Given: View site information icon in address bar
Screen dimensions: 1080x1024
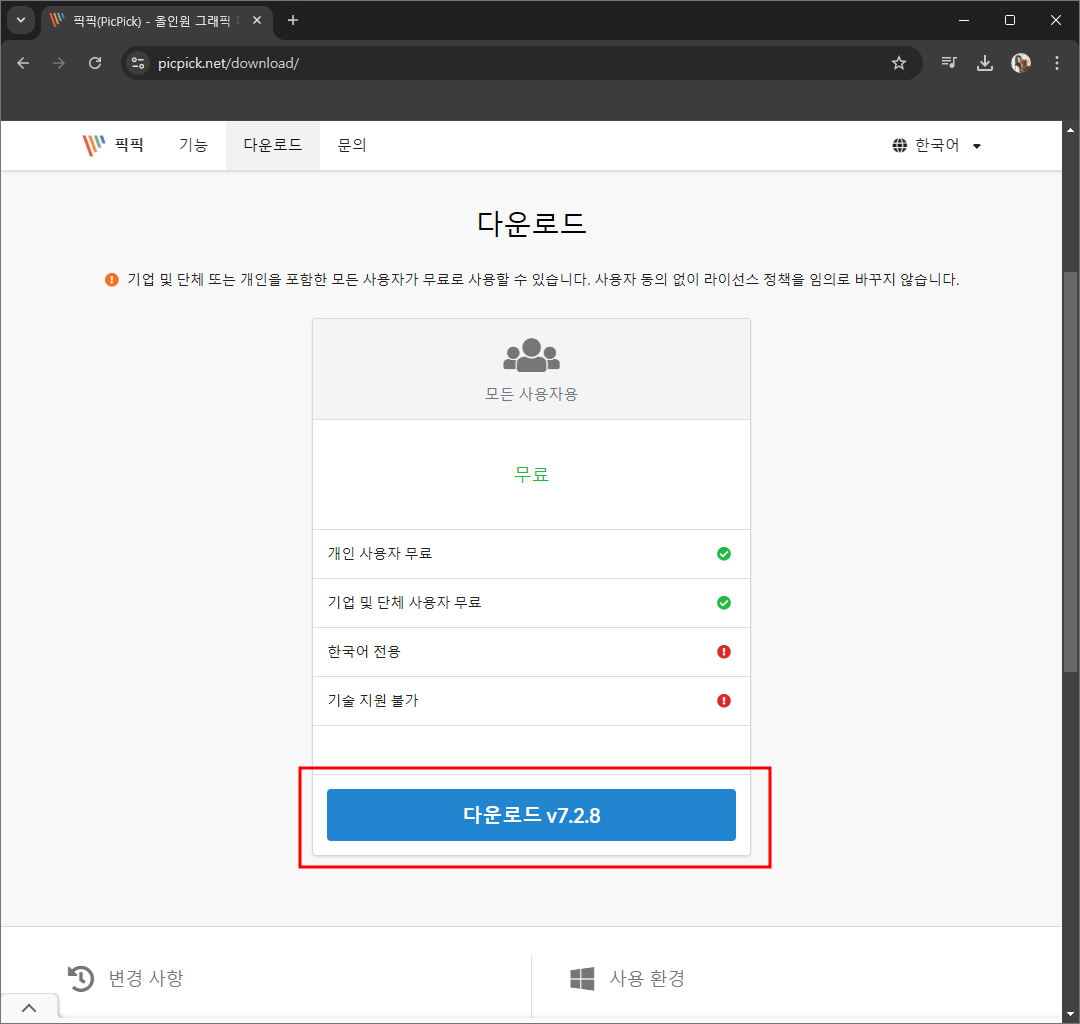Looking at the screenshot, I should point(138,63).
